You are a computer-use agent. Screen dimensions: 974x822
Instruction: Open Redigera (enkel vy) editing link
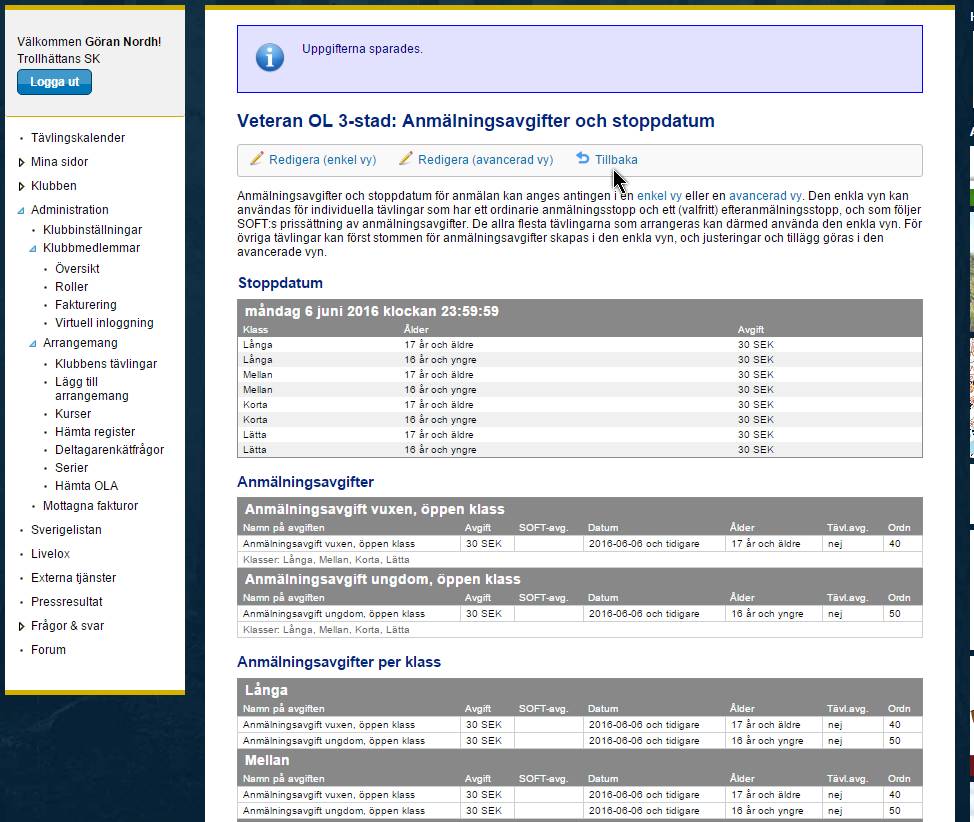coord(322,160)
